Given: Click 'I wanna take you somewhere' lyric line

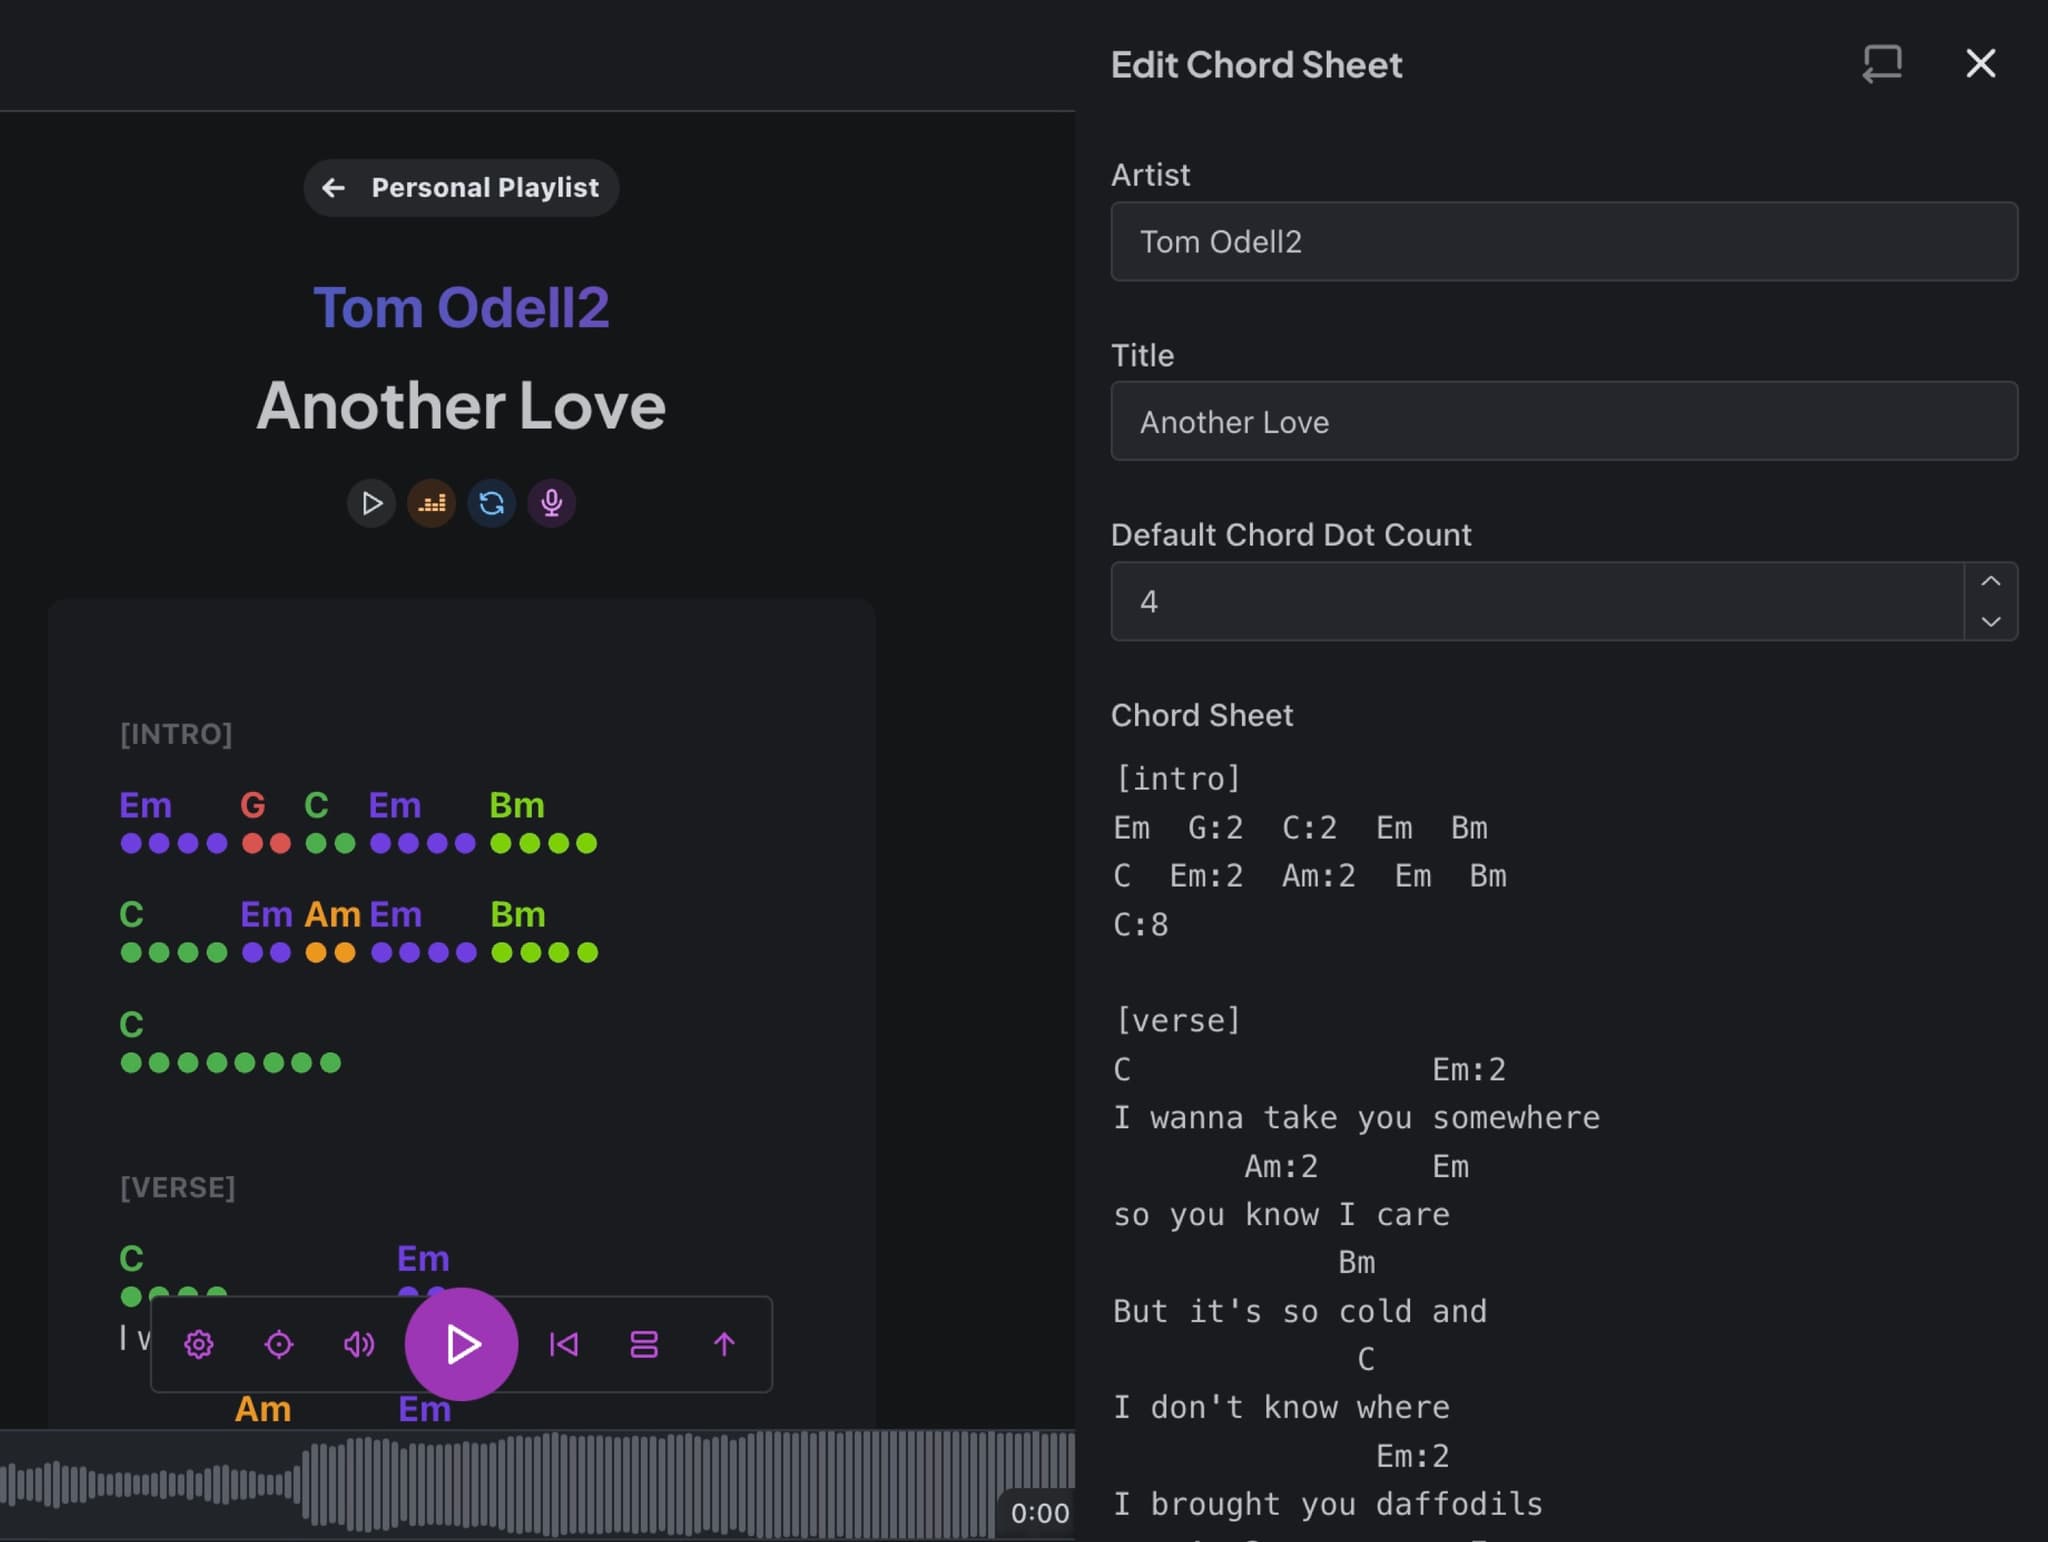Looking at the screenshot, I should 1357,1117.
